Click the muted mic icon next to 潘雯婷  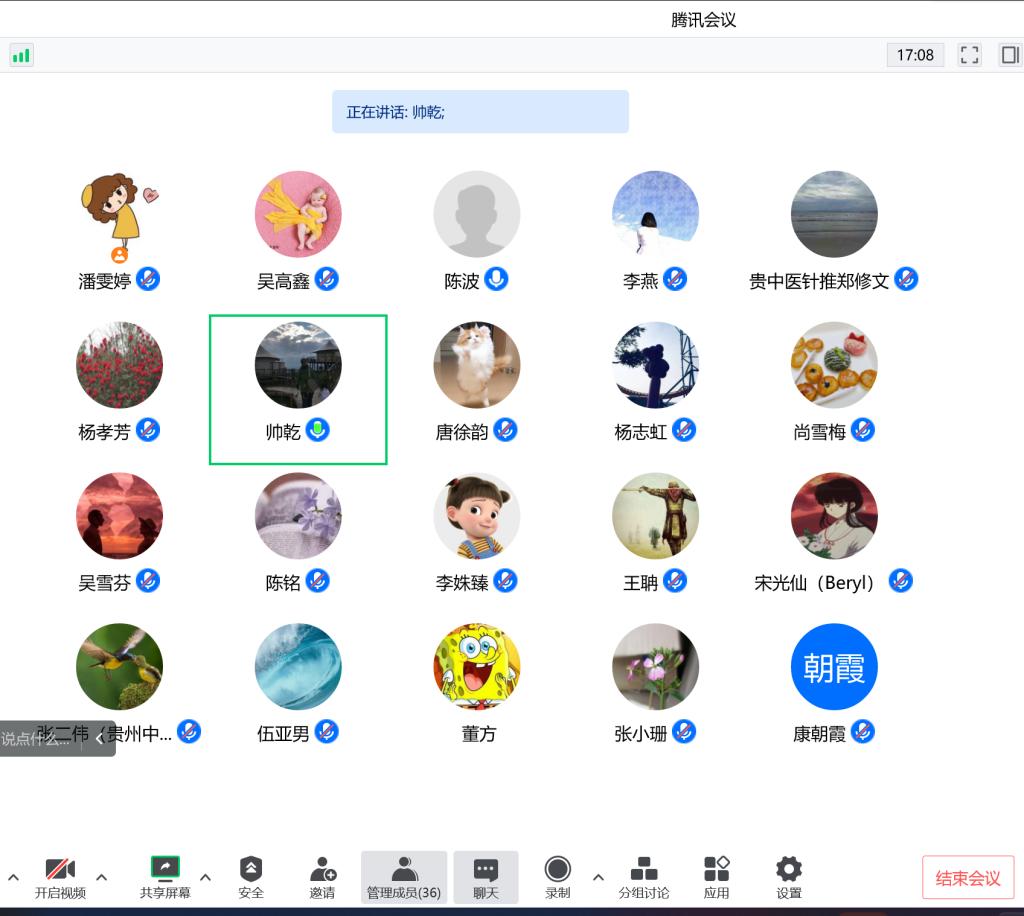(148, 279)
